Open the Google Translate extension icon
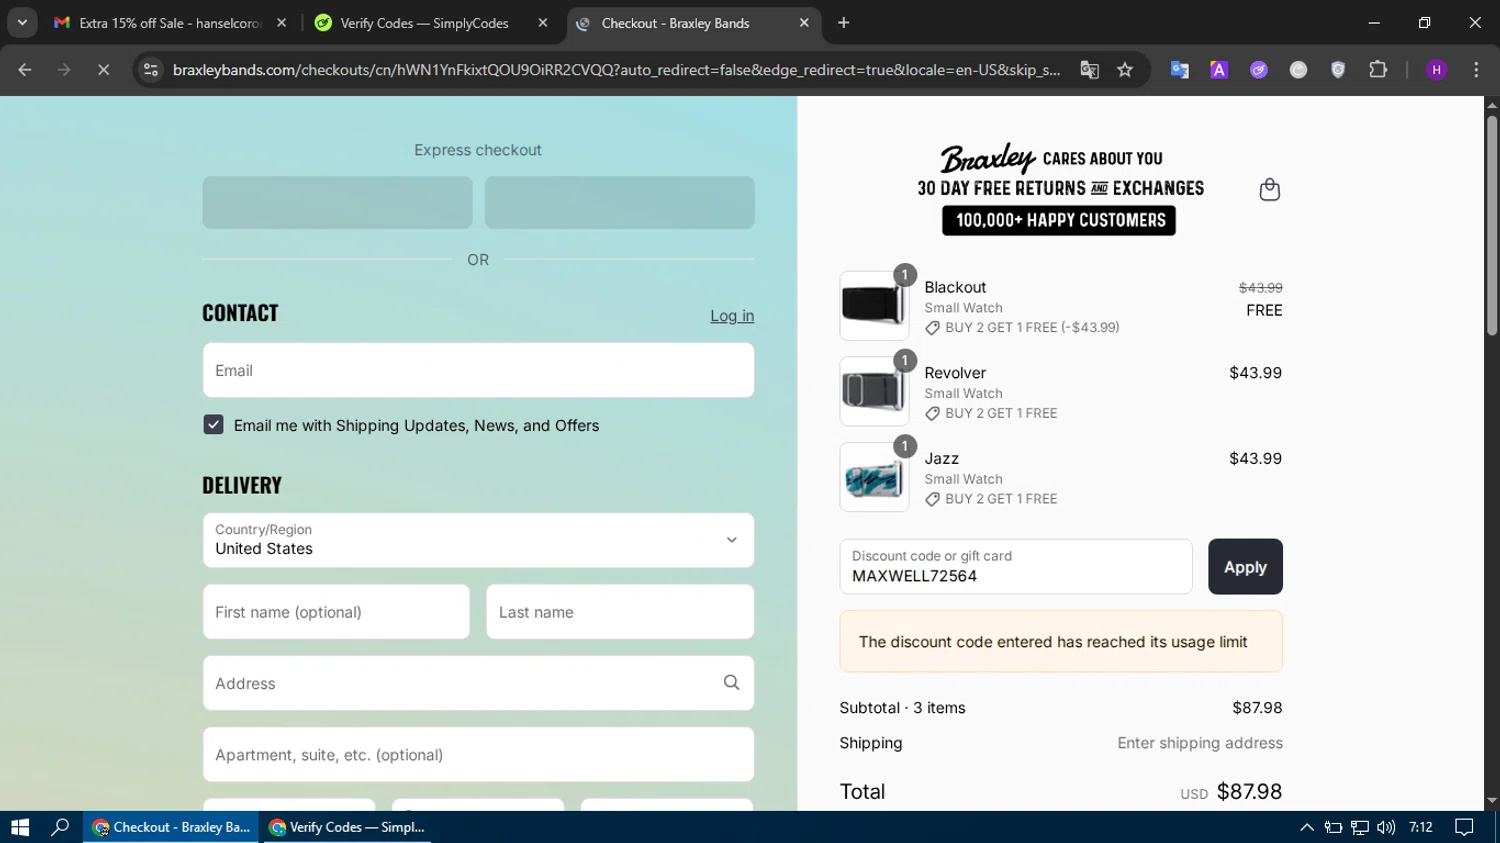This screenshot has width=1500, height=843. (x=1179, y=70)
